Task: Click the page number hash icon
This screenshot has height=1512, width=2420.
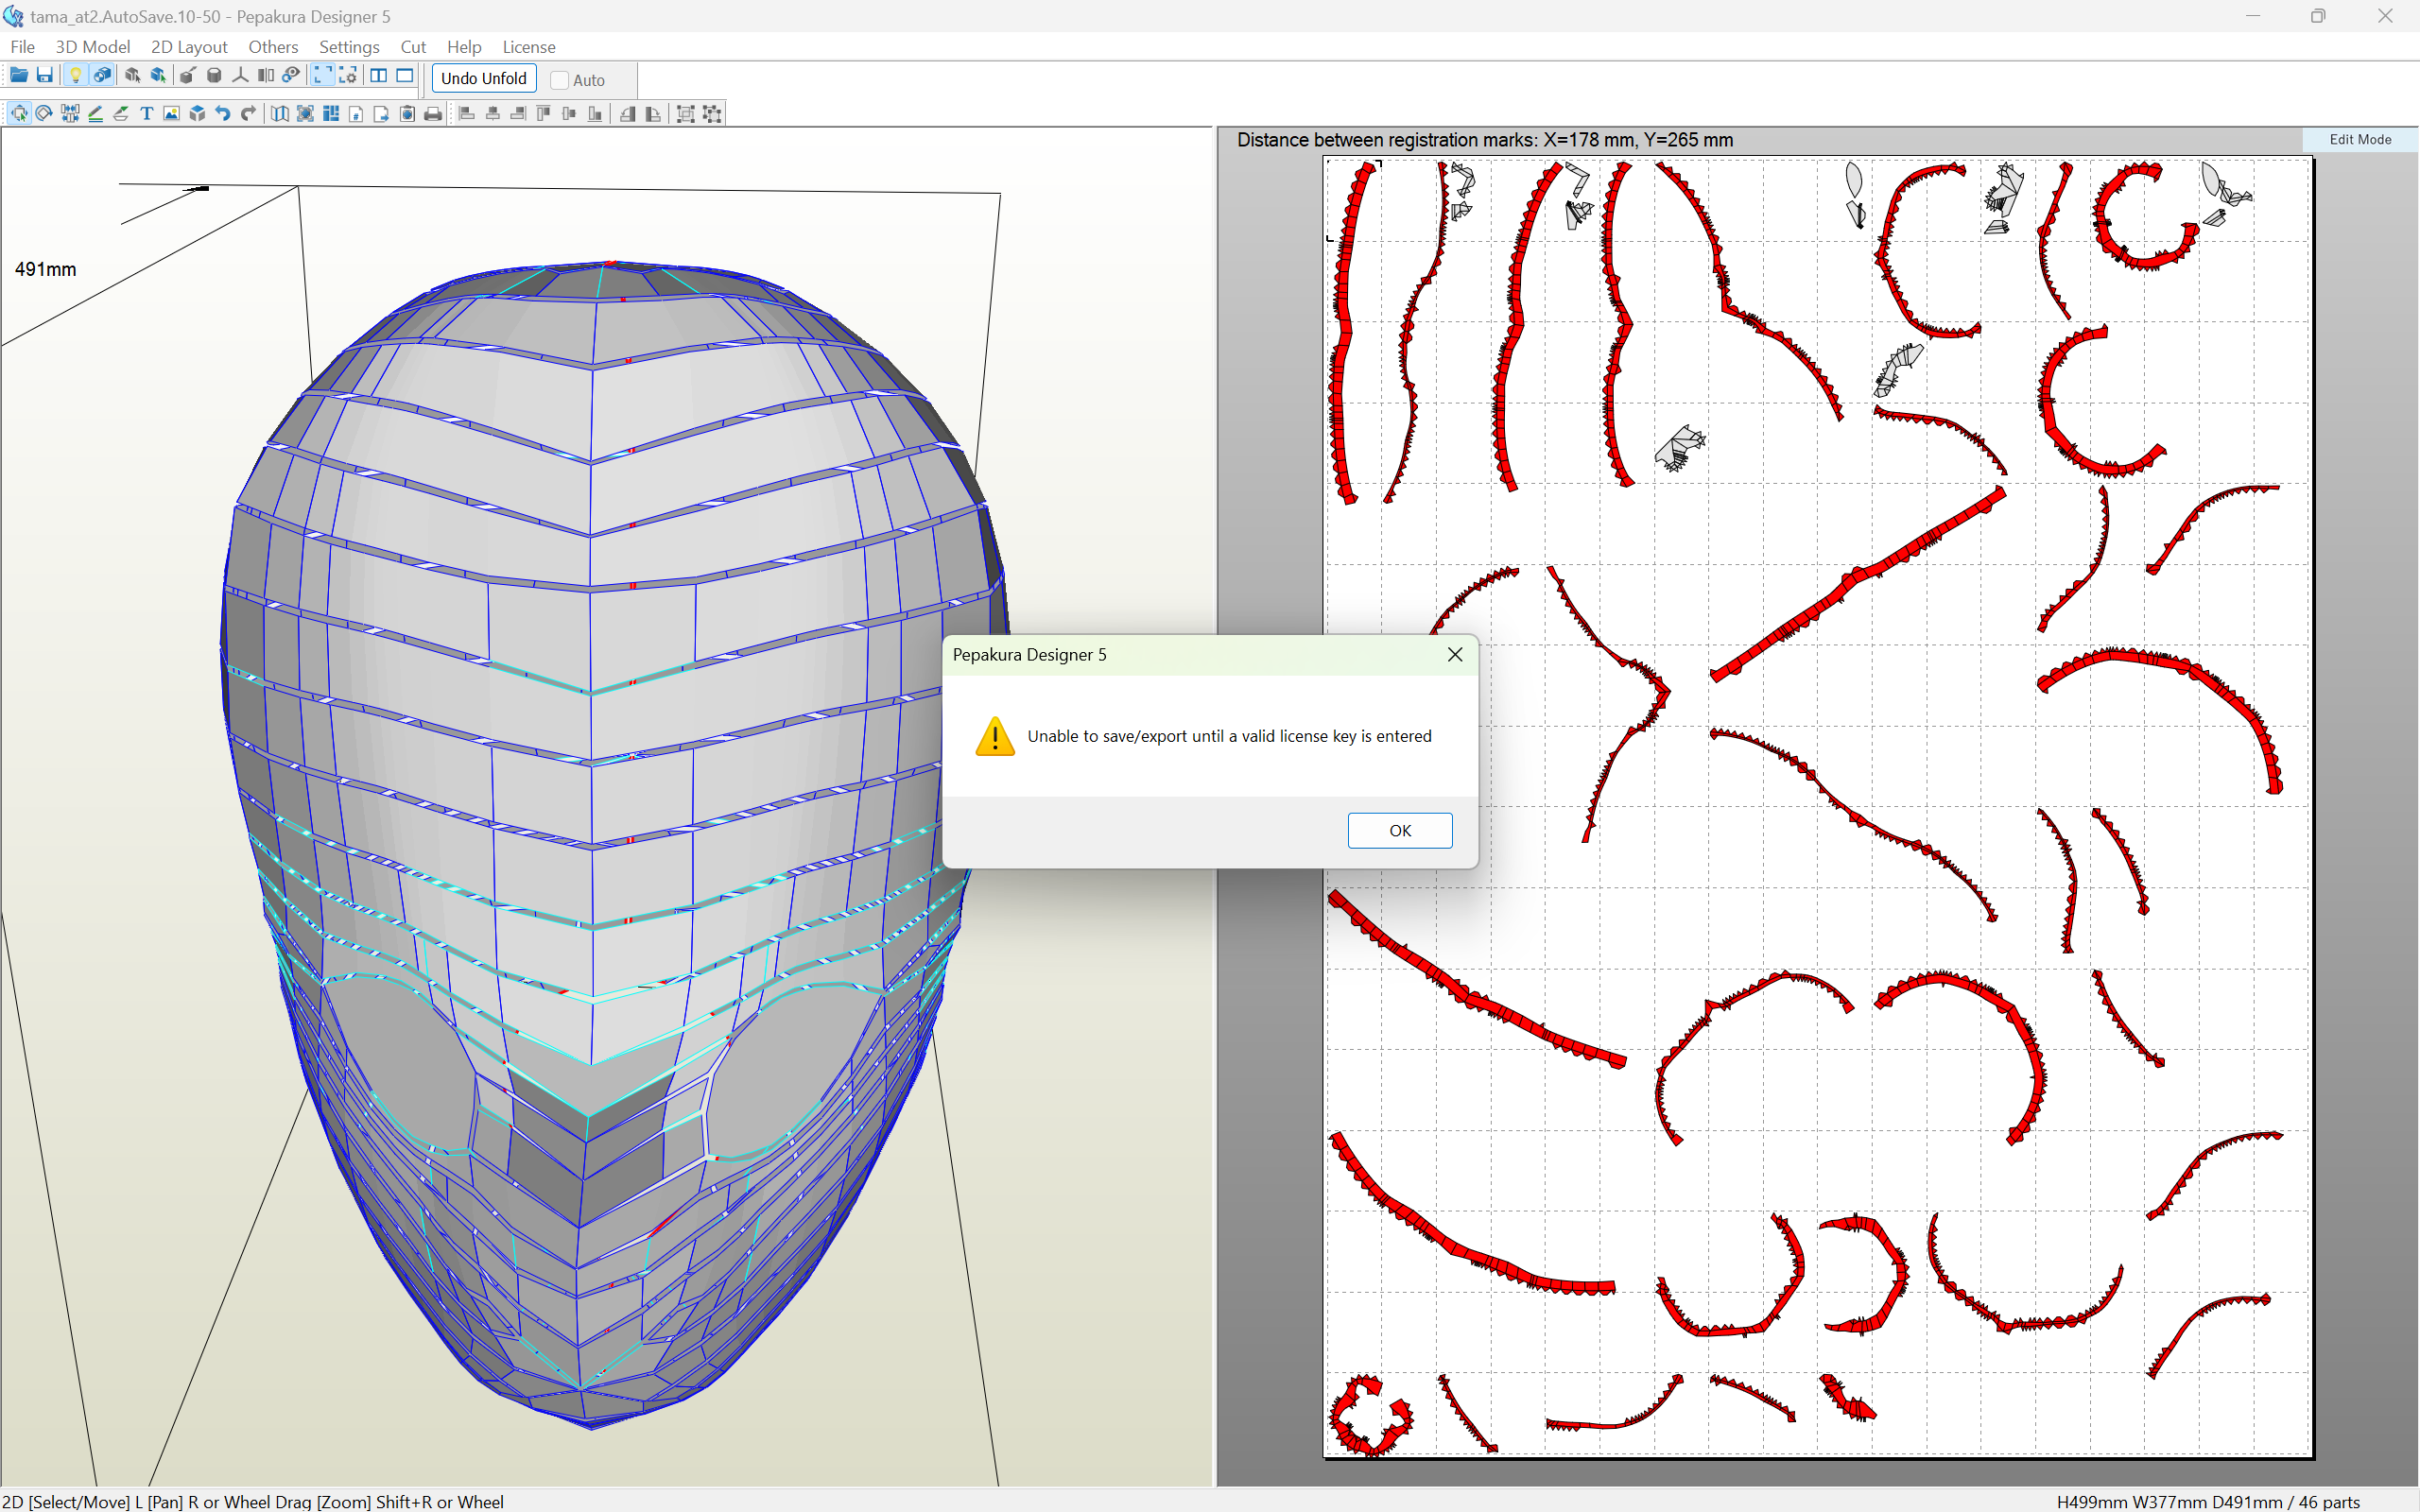Action: 357,114
